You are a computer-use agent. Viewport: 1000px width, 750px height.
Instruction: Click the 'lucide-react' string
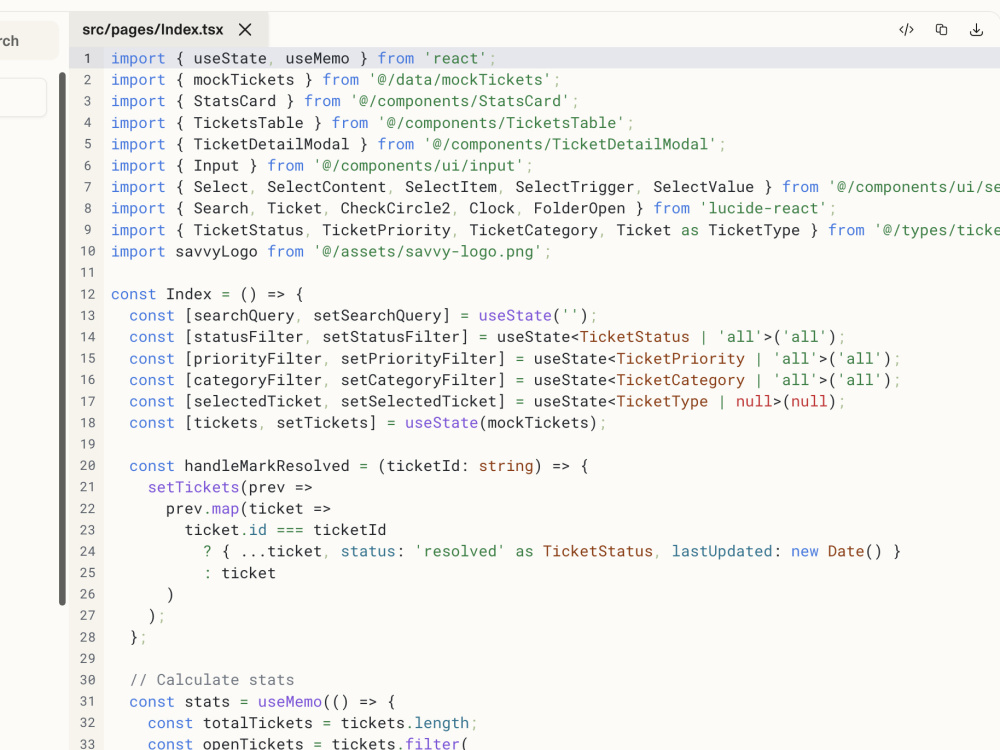(x=763, y=209)
